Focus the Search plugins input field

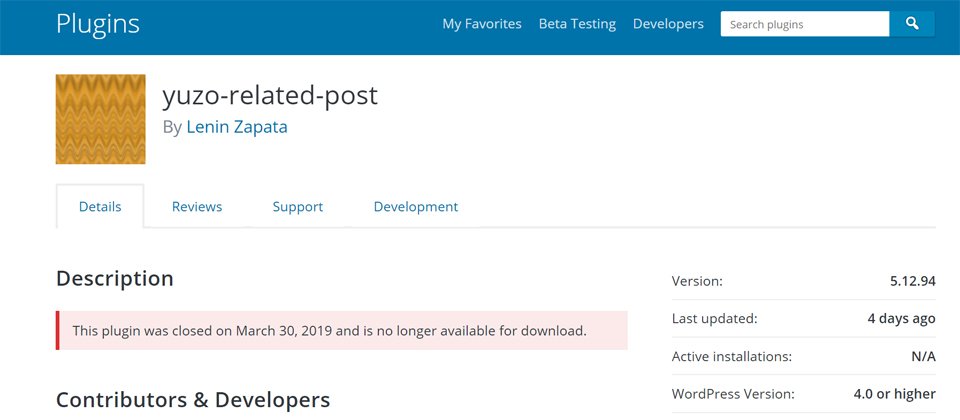pyautogui.click(x=804, y=24)
